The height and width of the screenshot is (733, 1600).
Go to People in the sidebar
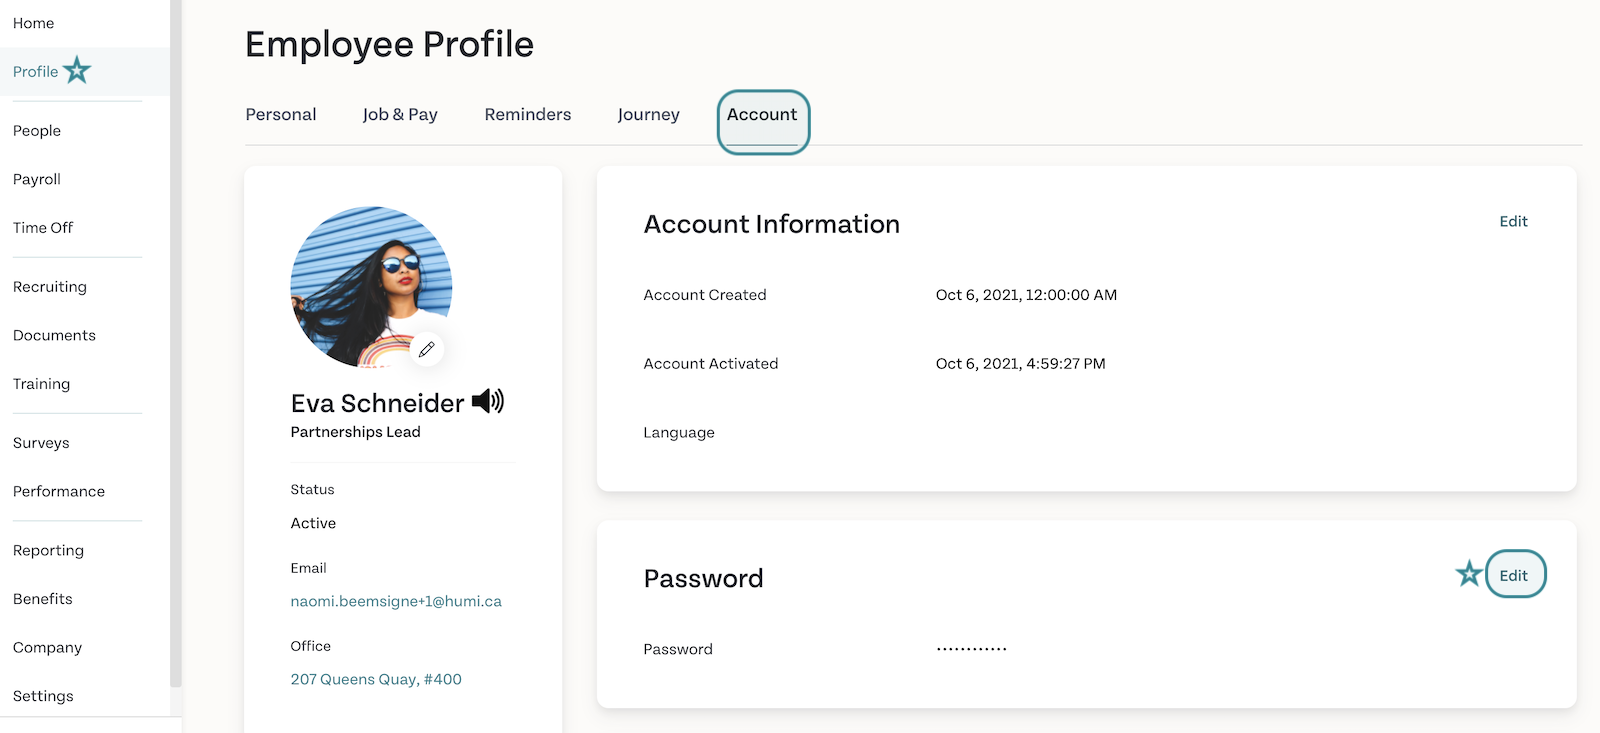point(37,131)
